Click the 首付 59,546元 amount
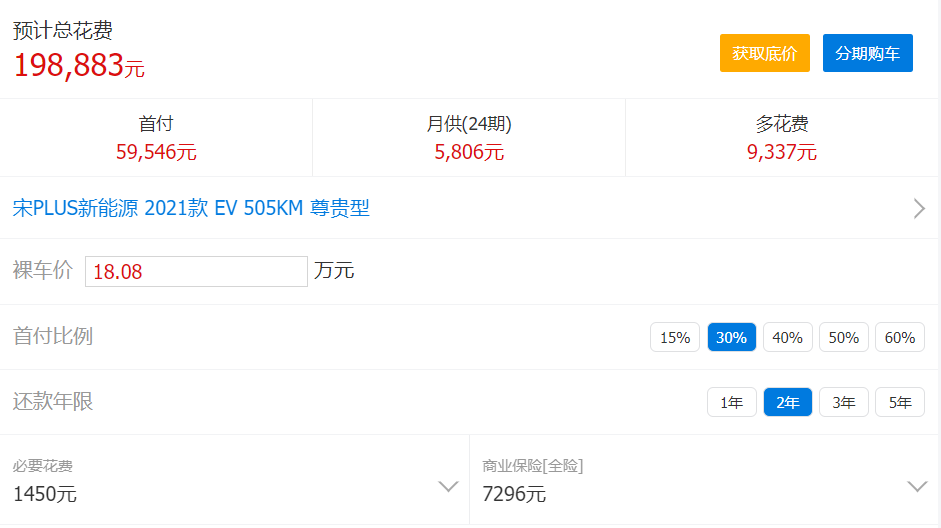This screenshot has height=528, width=941. 156,152
